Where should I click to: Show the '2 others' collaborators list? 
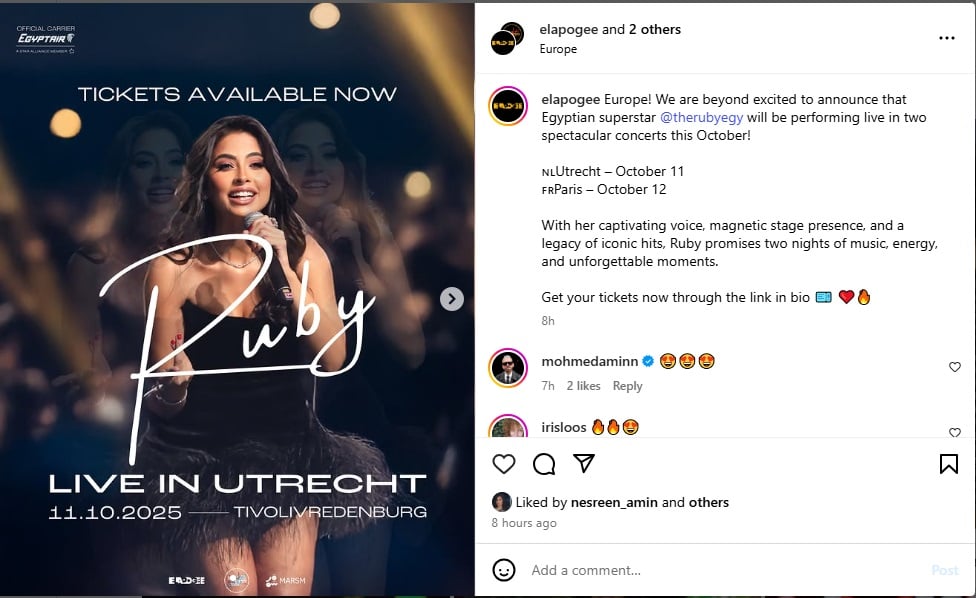point(655,29)
